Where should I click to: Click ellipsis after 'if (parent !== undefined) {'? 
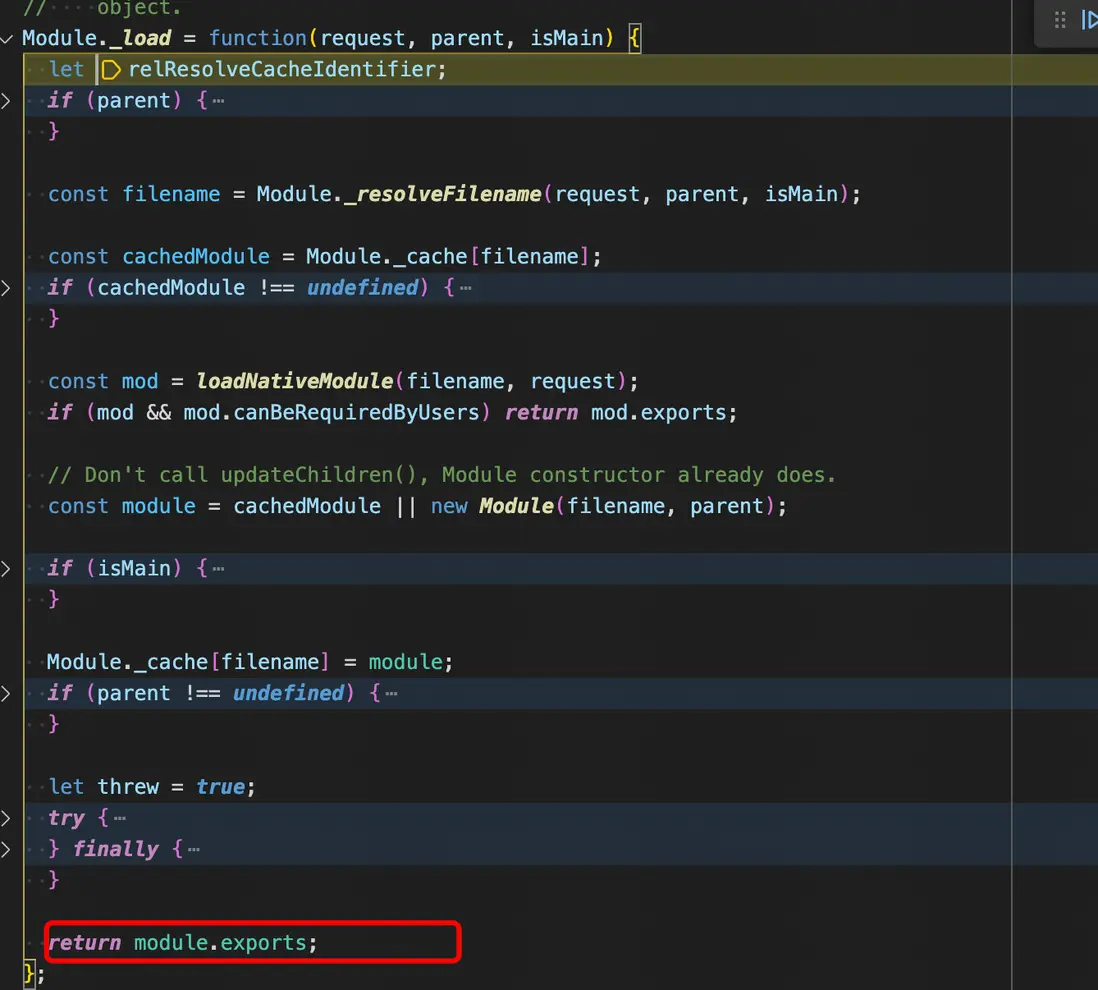391,694
